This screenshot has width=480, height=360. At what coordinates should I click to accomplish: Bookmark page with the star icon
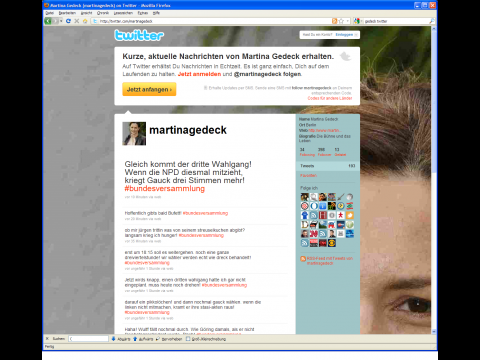coord(341,21)
